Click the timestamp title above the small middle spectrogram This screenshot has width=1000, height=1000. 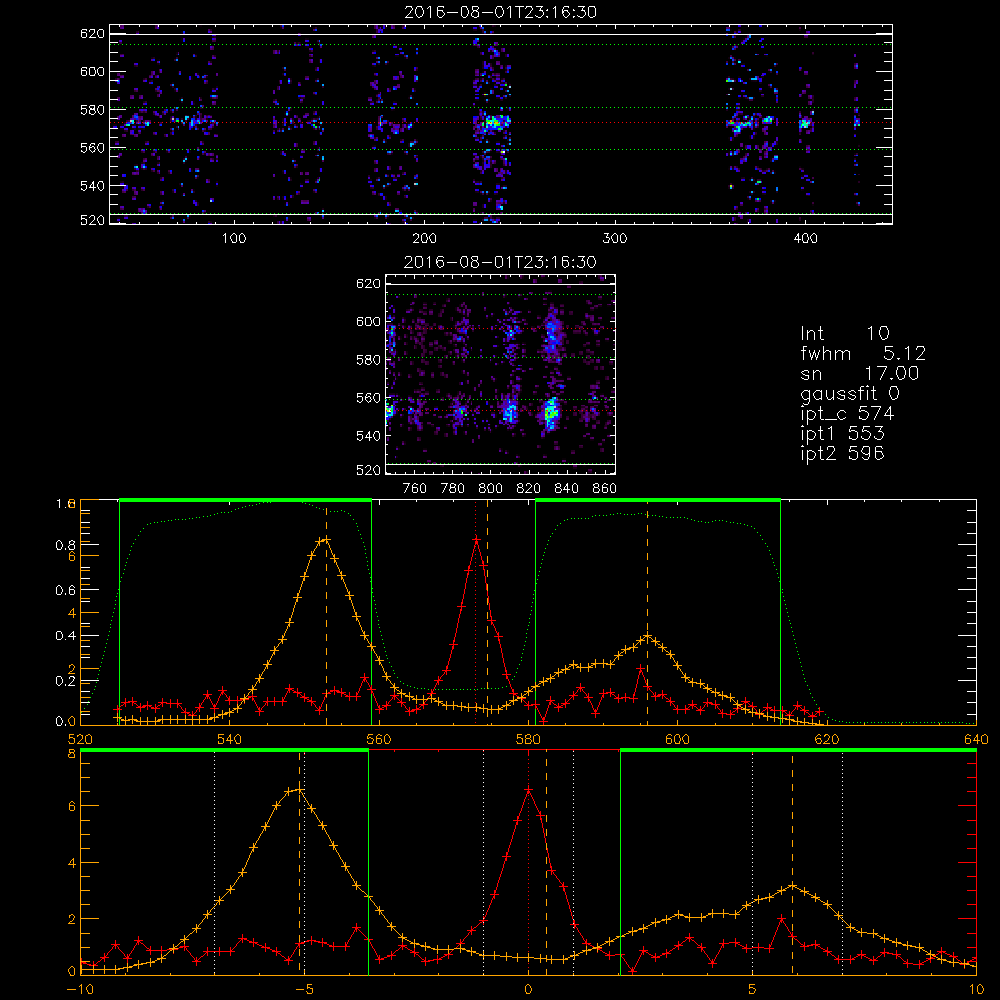coord(501,262)
